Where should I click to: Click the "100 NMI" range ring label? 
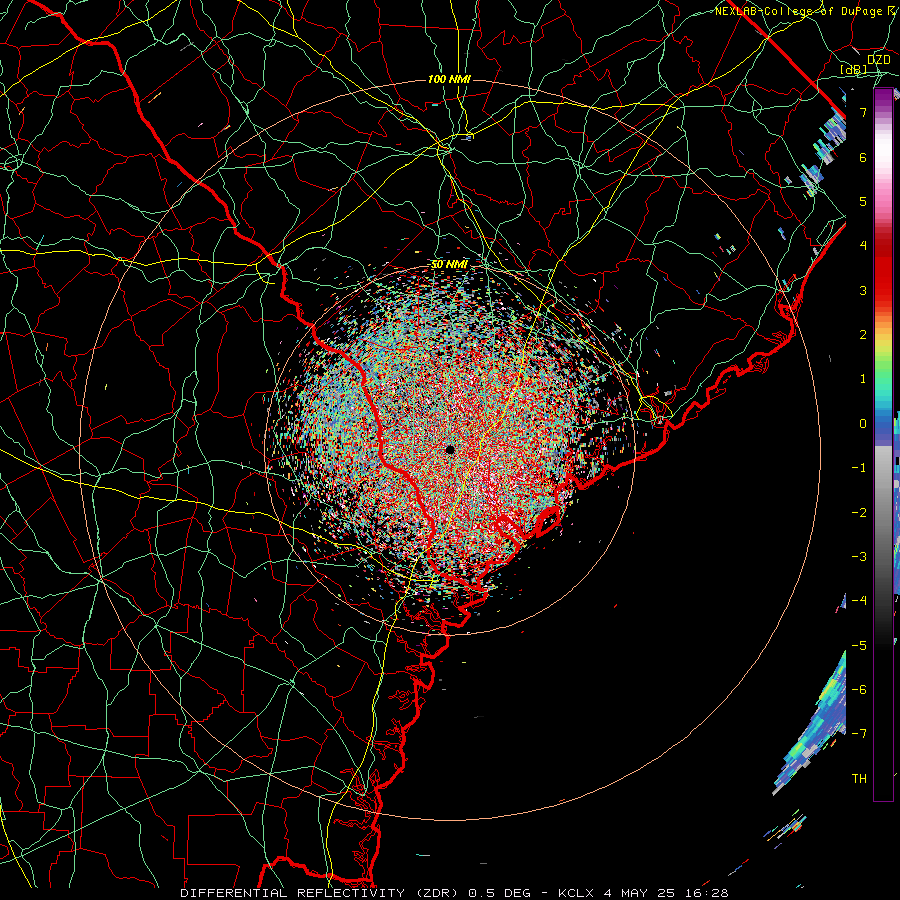449,79
